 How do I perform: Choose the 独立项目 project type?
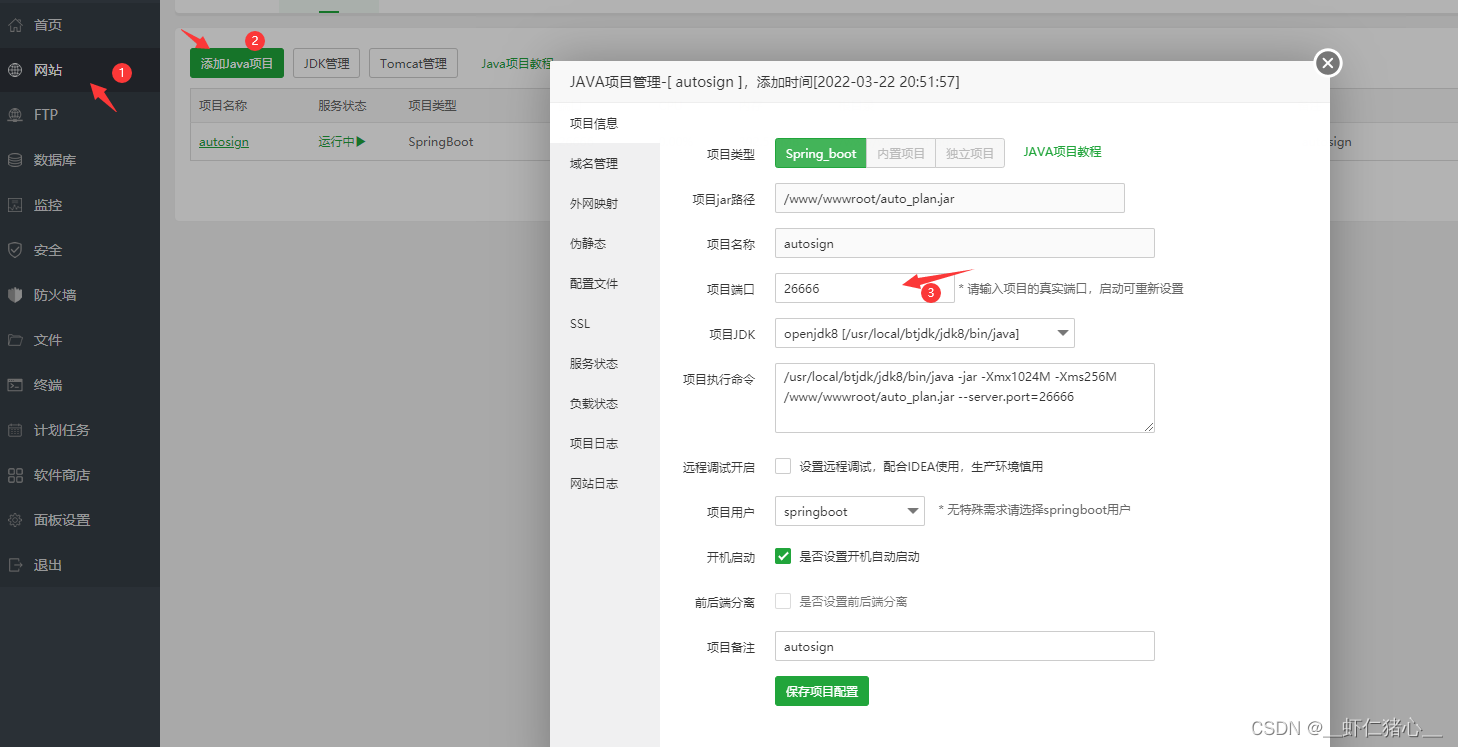click(970, 153)
